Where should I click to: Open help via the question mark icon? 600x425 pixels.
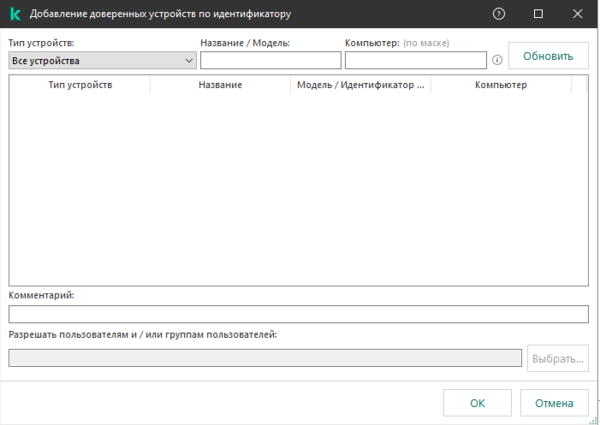(499, 14)
